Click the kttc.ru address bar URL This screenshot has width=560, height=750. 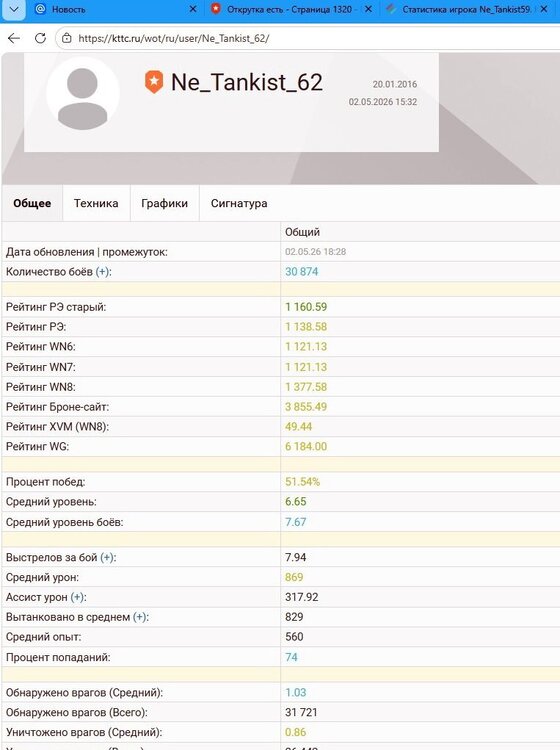[x=174, y=39]
